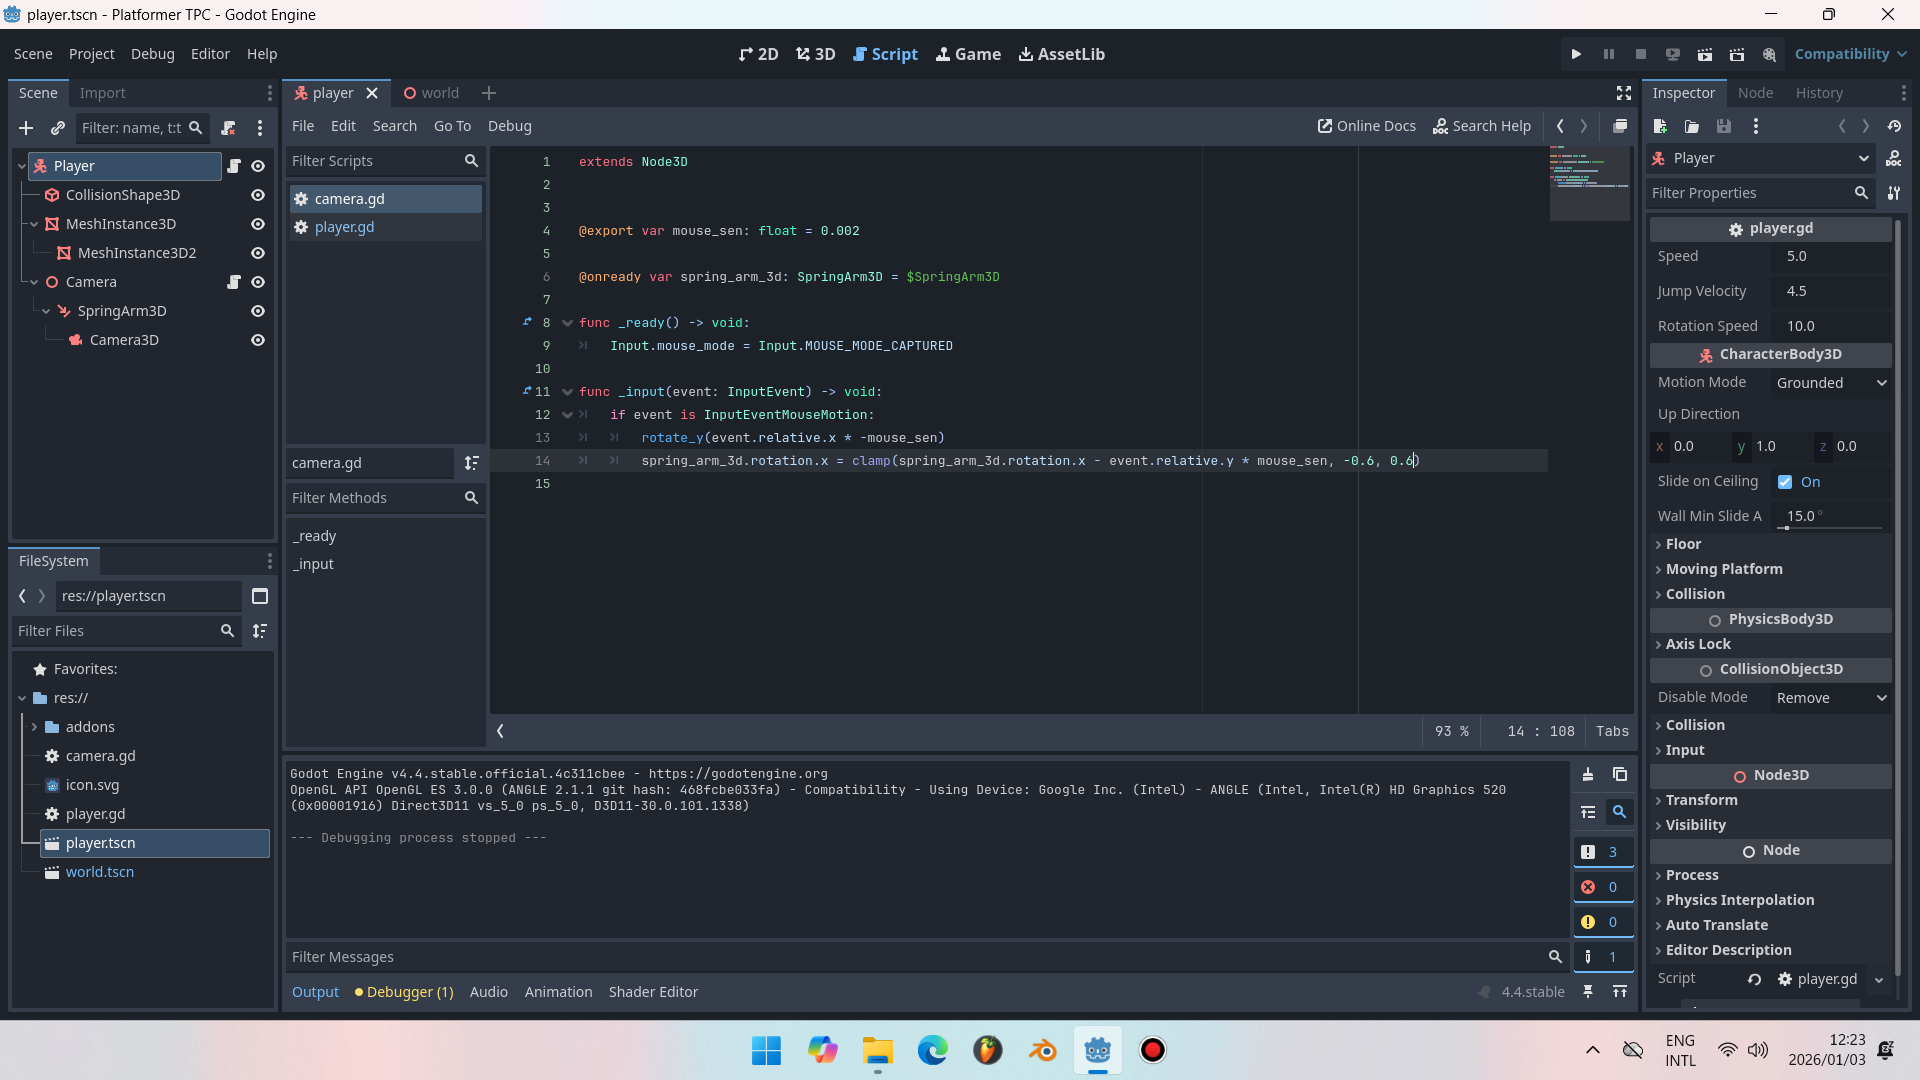Uncheck the Slide on Ceiling checkbox
The height and width of the screenshot is (1080, 1920).
(1785, 482)
